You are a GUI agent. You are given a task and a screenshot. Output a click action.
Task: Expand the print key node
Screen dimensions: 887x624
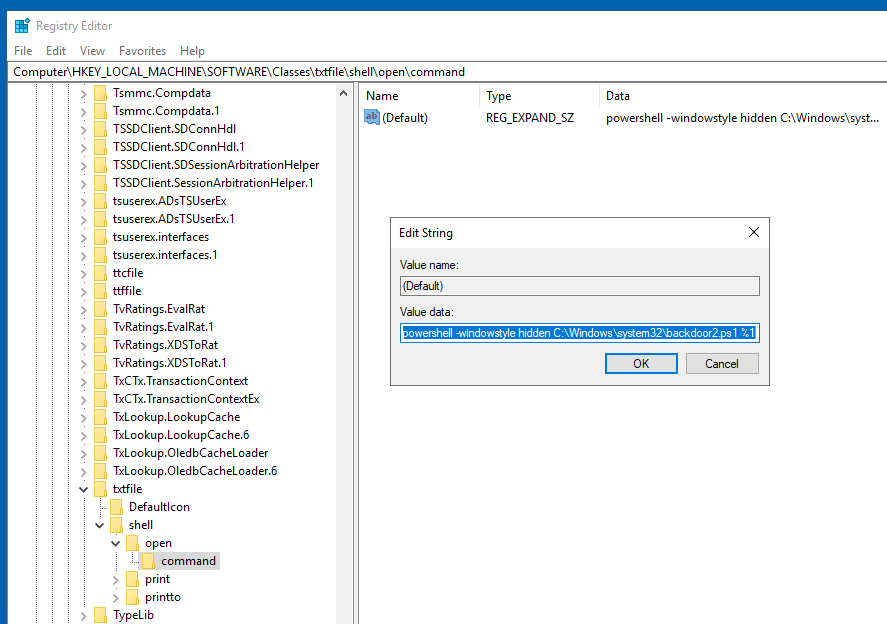coord(115,579)
